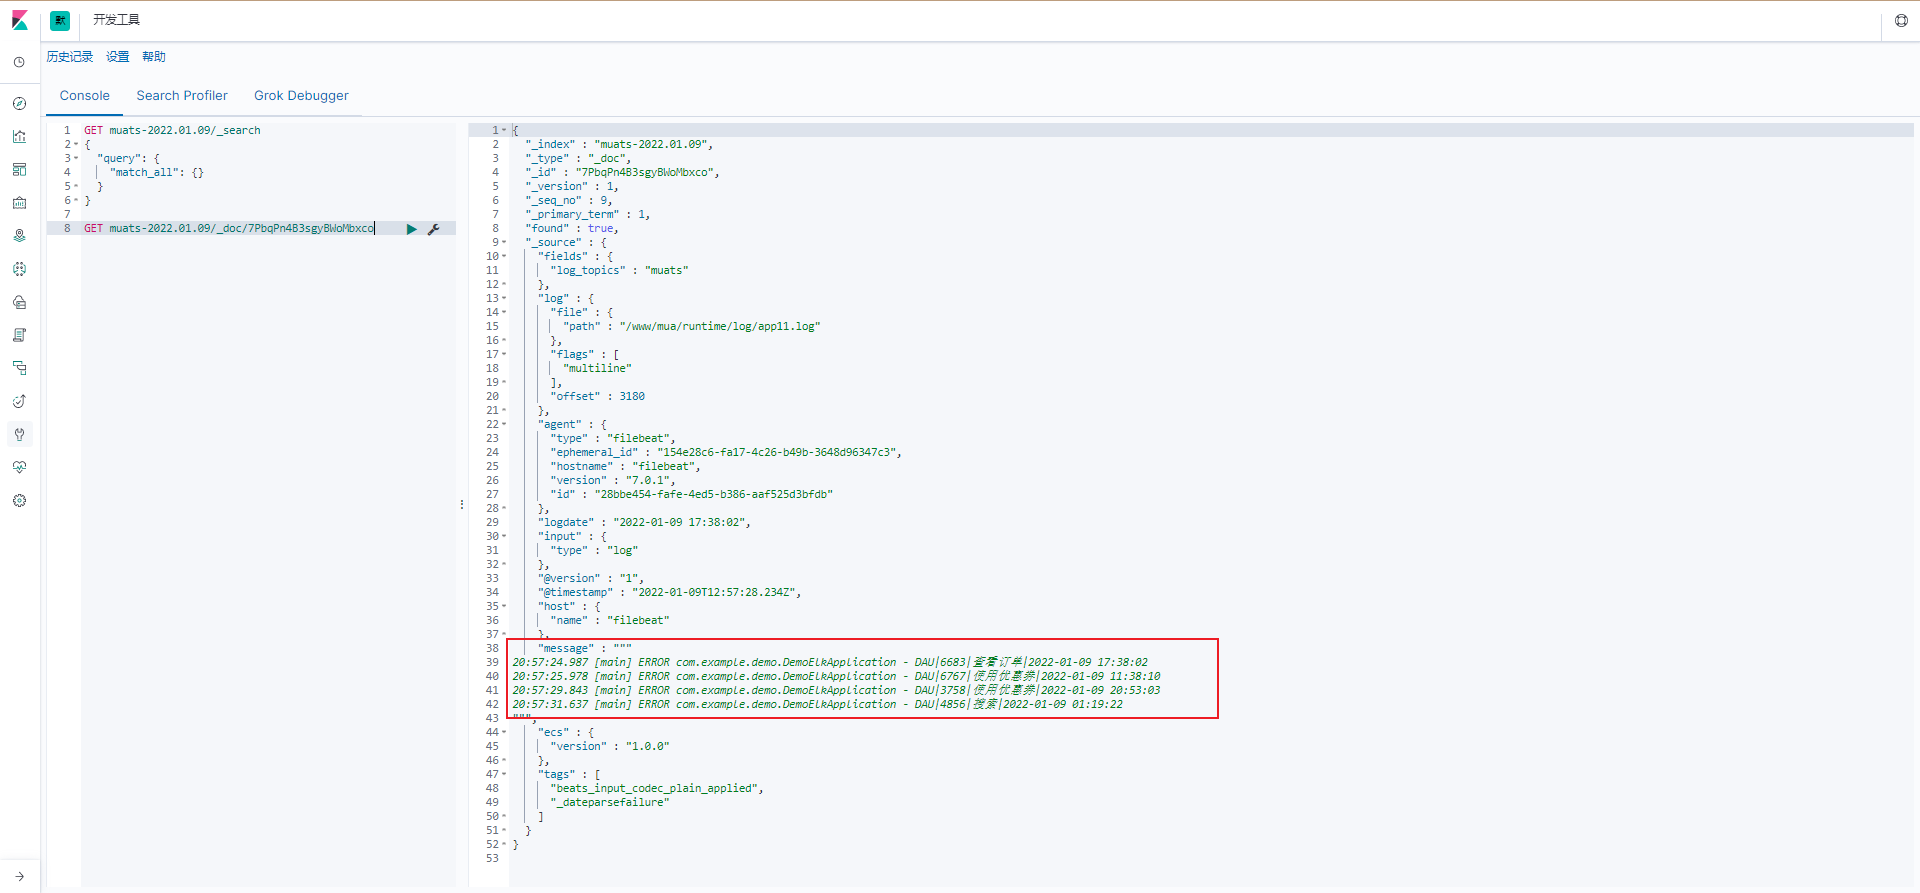Click the path /www/mua/runtime/log/app11.log
The width and height of the screenshot is (1920, 893).
[x=719, y=326]
